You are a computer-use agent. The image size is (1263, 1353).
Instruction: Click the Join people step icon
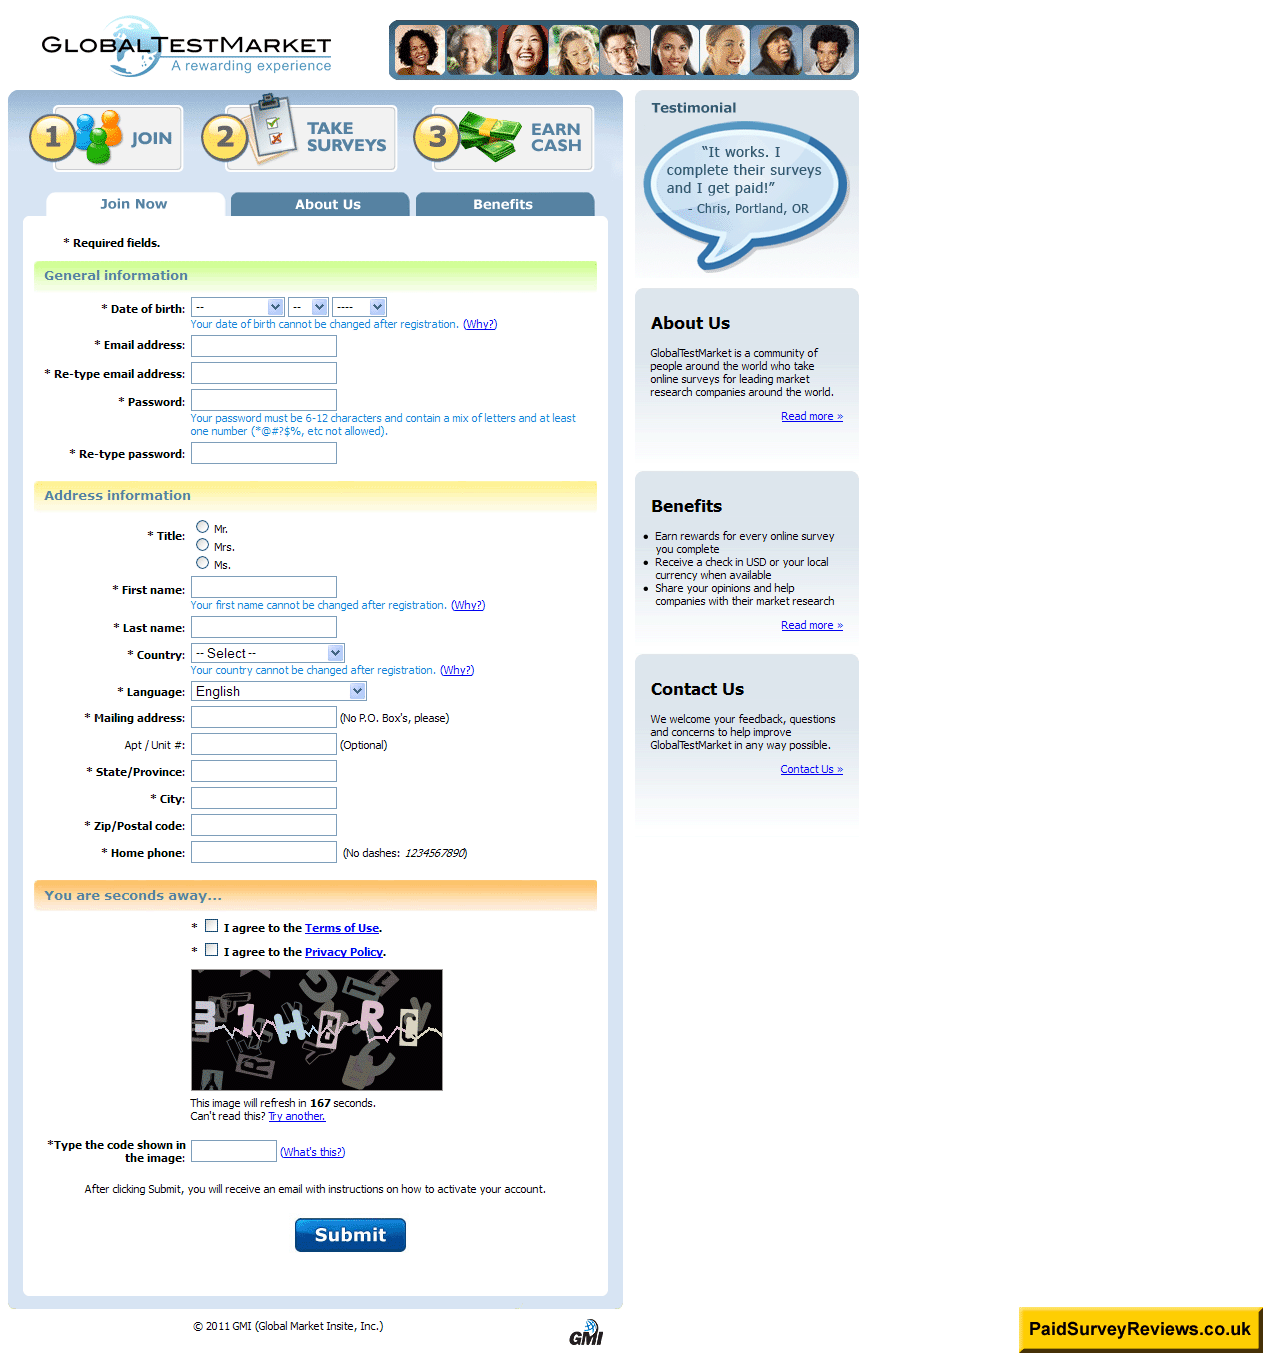(x=98, y=137)
